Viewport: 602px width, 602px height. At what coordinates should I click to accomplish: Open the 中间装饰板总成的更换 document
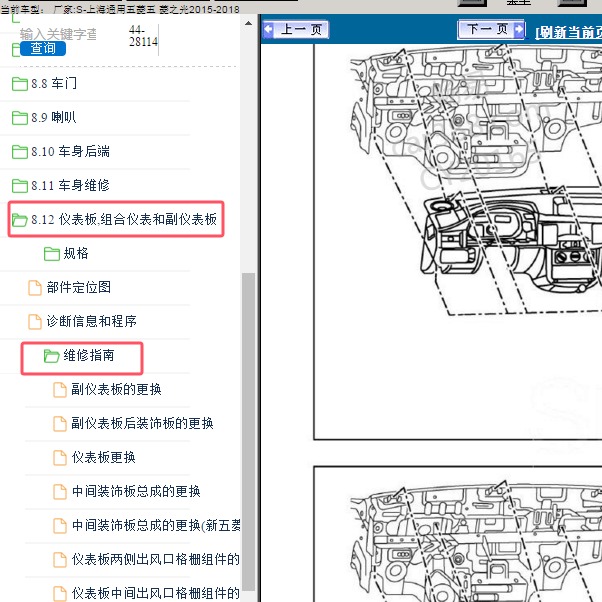[136, 491]
